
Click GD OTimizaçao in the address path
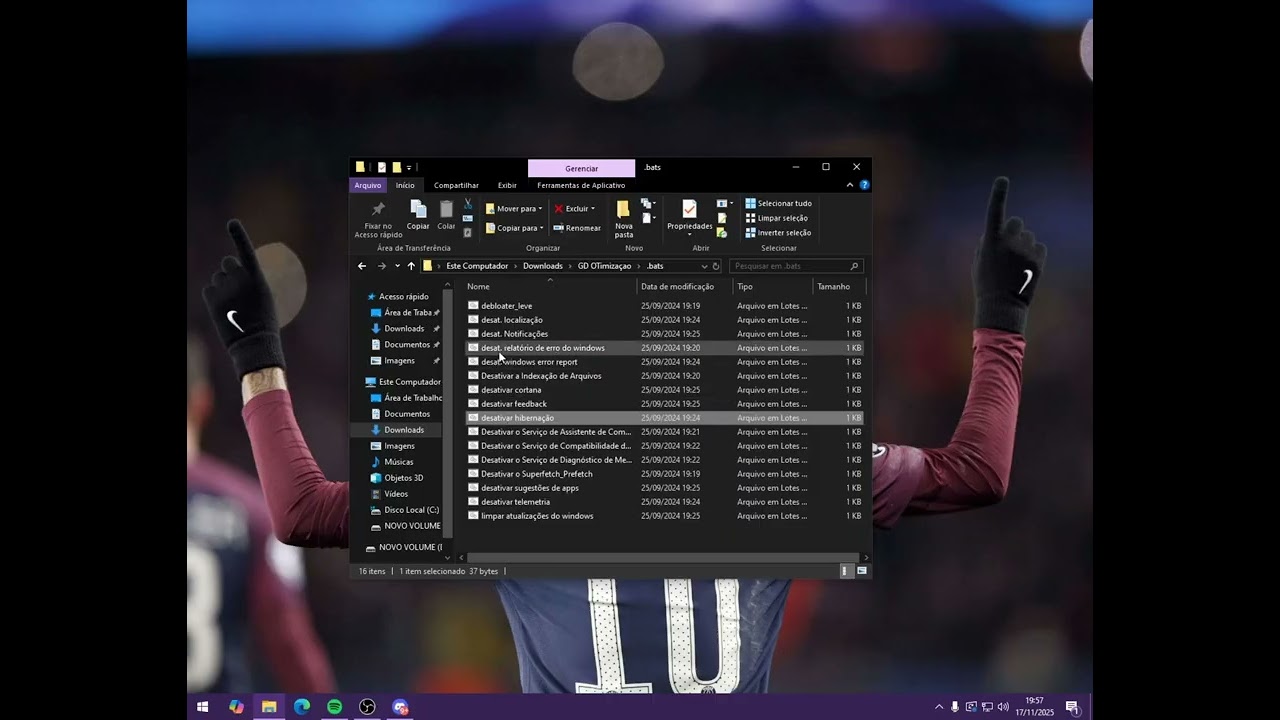(604, 266)
